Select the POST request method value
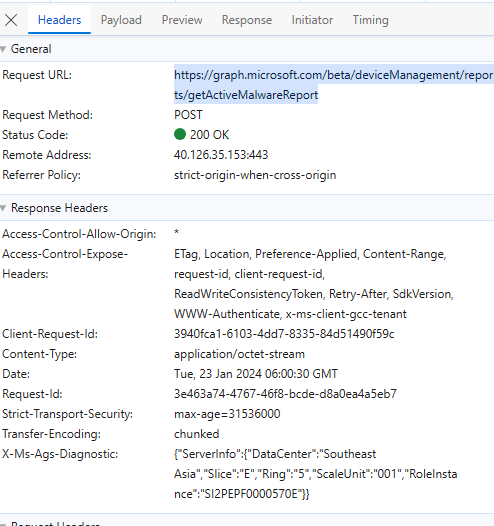This screenshot has width=494, height=526. pos(188,115)
